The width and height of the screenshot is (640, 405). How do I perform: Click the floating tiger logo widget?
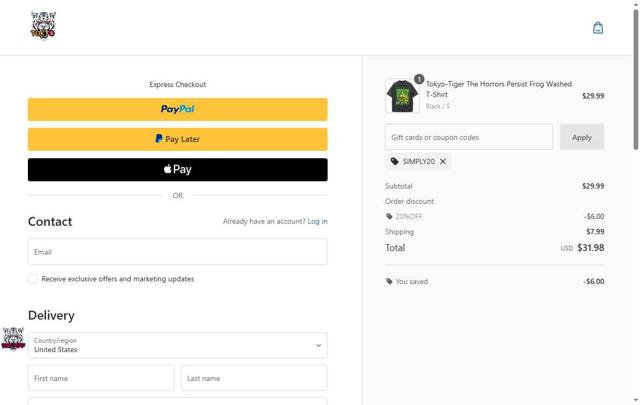(x=13, y=338)
